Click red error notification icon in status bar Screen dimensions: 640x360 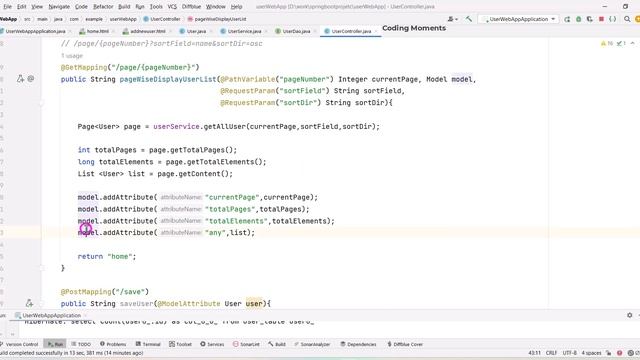click(620, 353)
